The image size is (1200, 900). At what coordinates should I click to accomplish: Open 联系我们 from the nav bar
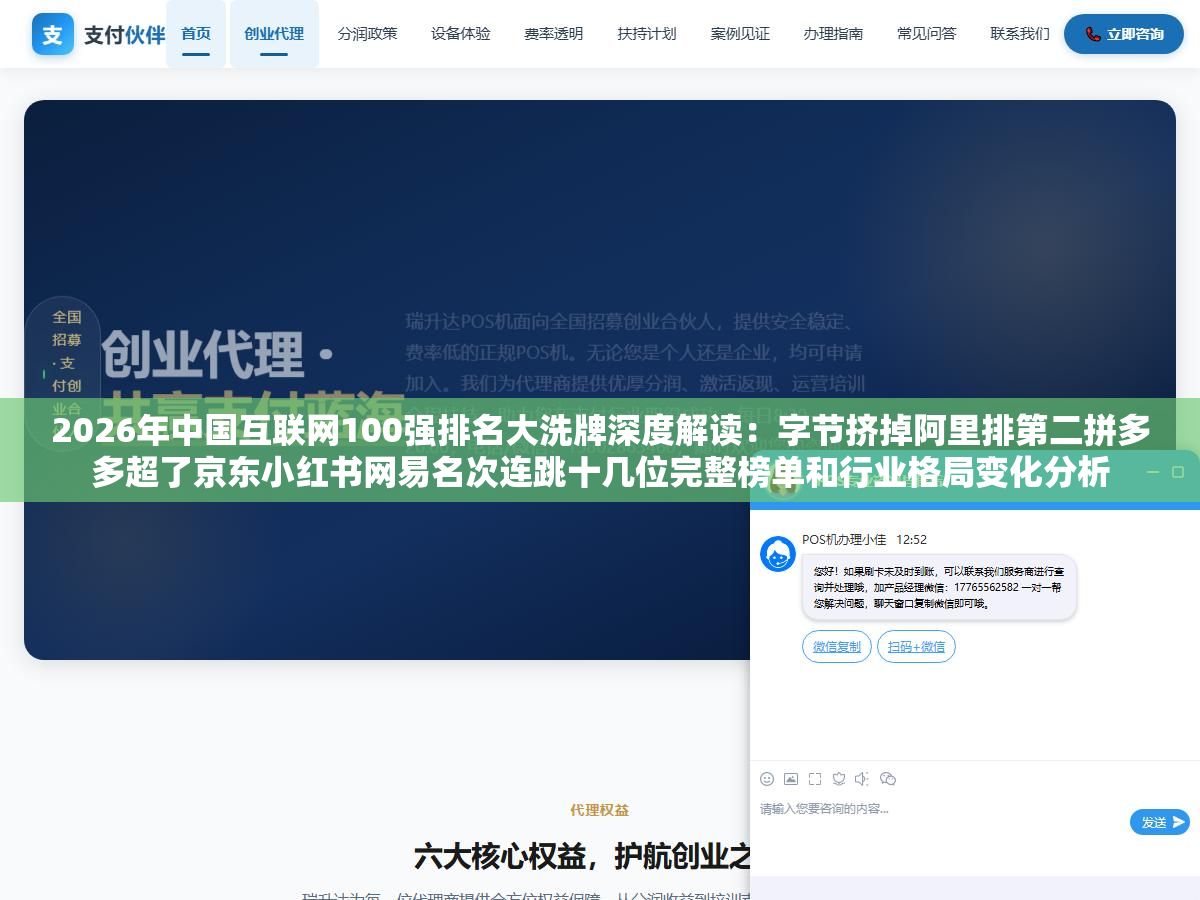(x=1020, y=34)
